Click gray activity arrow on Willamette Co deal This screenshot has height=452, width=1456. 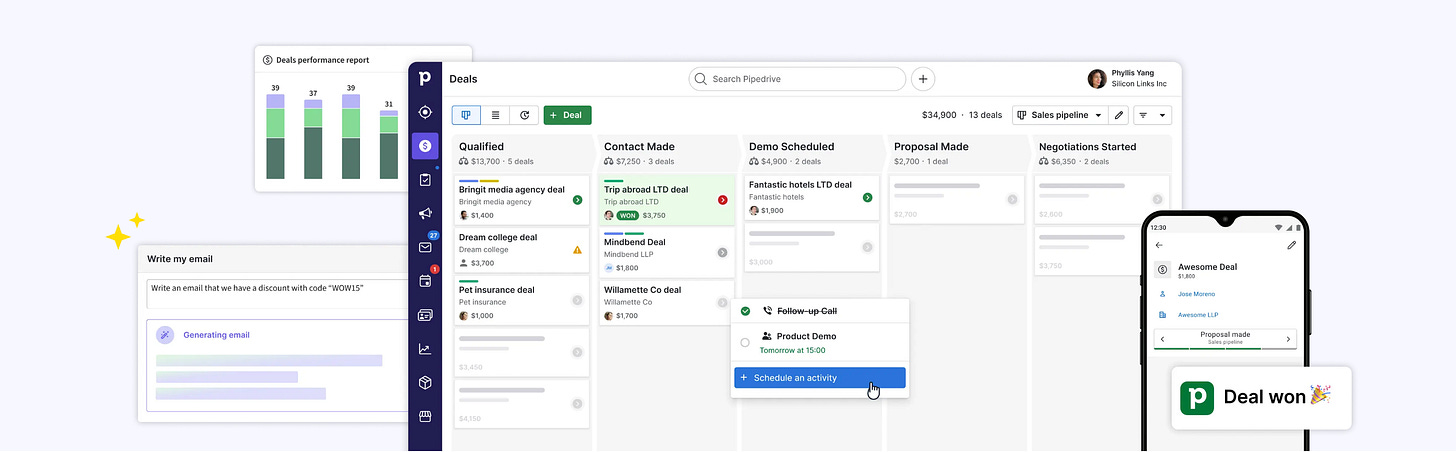point(722,302)
